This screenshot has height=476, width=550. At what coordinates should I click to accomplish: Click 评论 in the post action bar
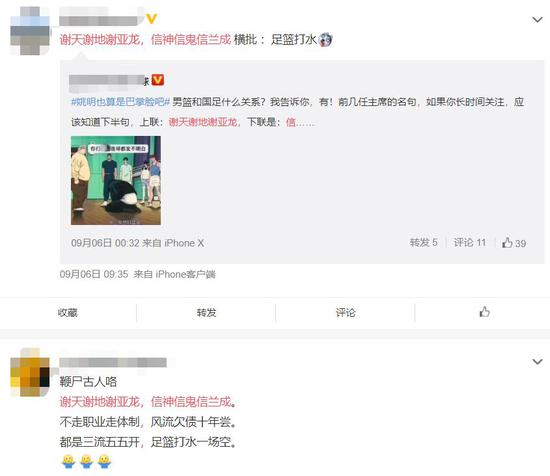(x=346, y=312)
